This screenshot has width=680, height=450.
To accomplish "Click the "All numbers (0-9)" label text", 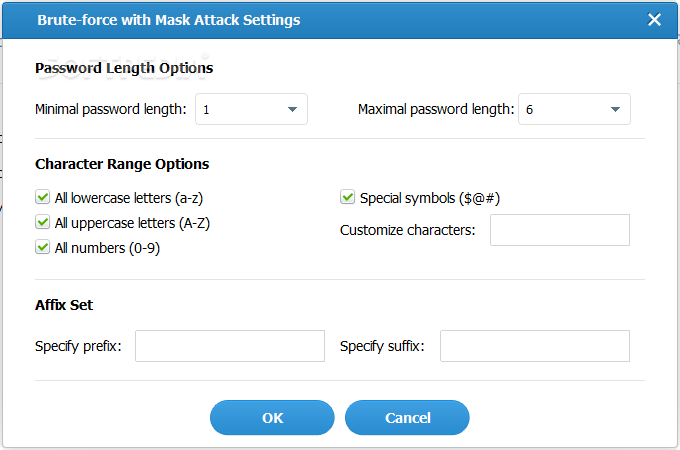I will [x=107, y=248].
